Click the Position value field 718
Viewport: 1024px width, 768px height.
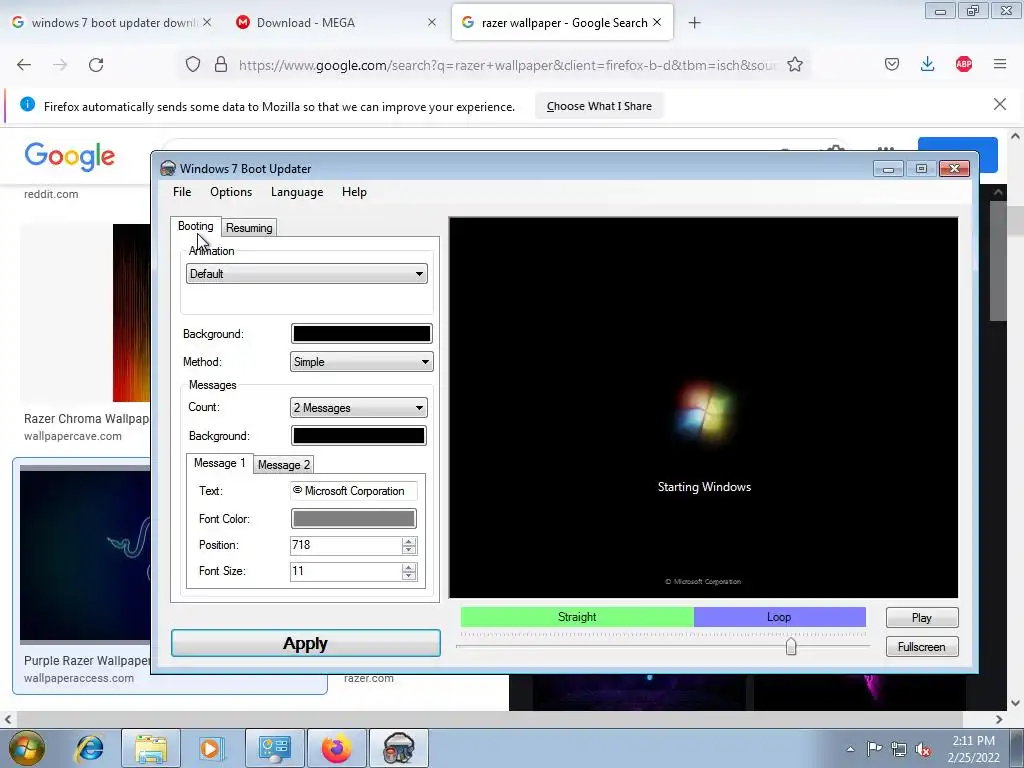(x=345, y=545)
